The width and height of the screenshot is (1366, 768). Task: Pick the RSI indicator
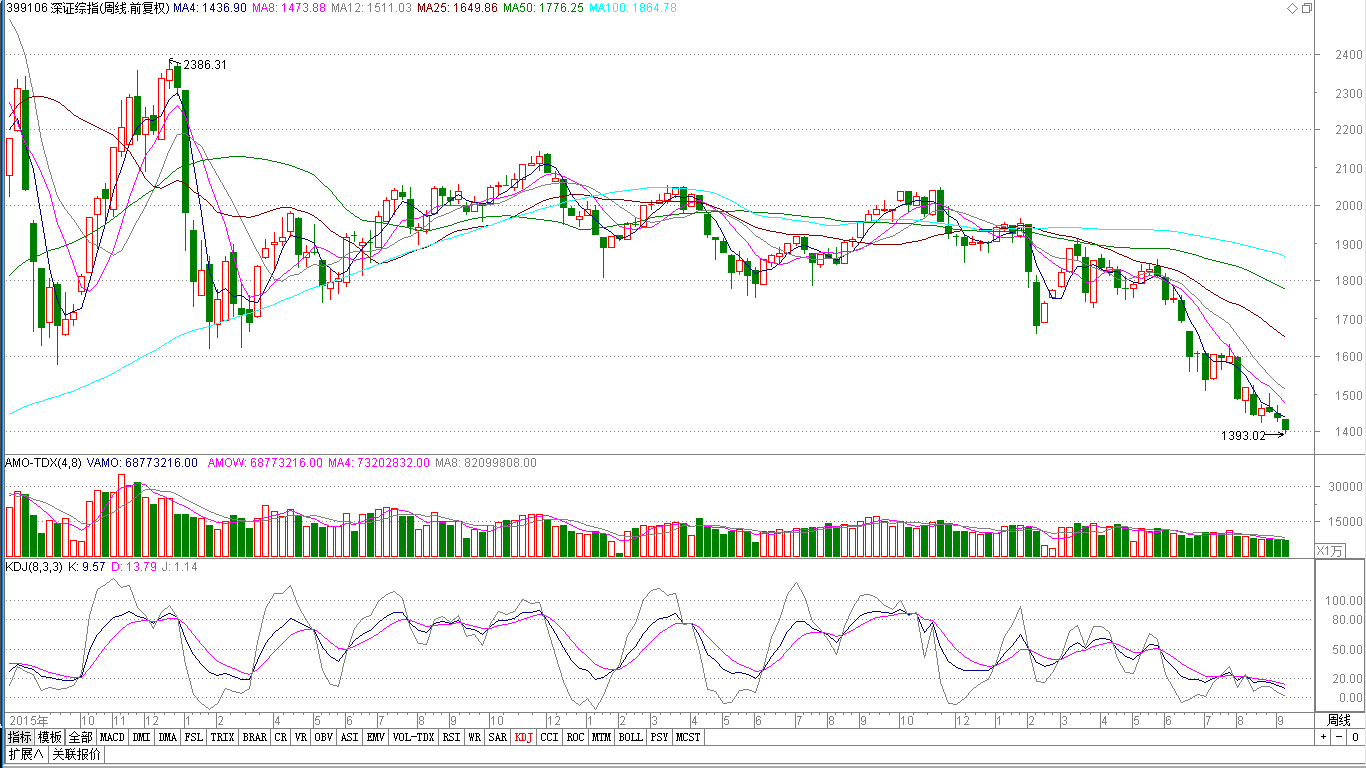pyautogui.click(x=451, y=737)
